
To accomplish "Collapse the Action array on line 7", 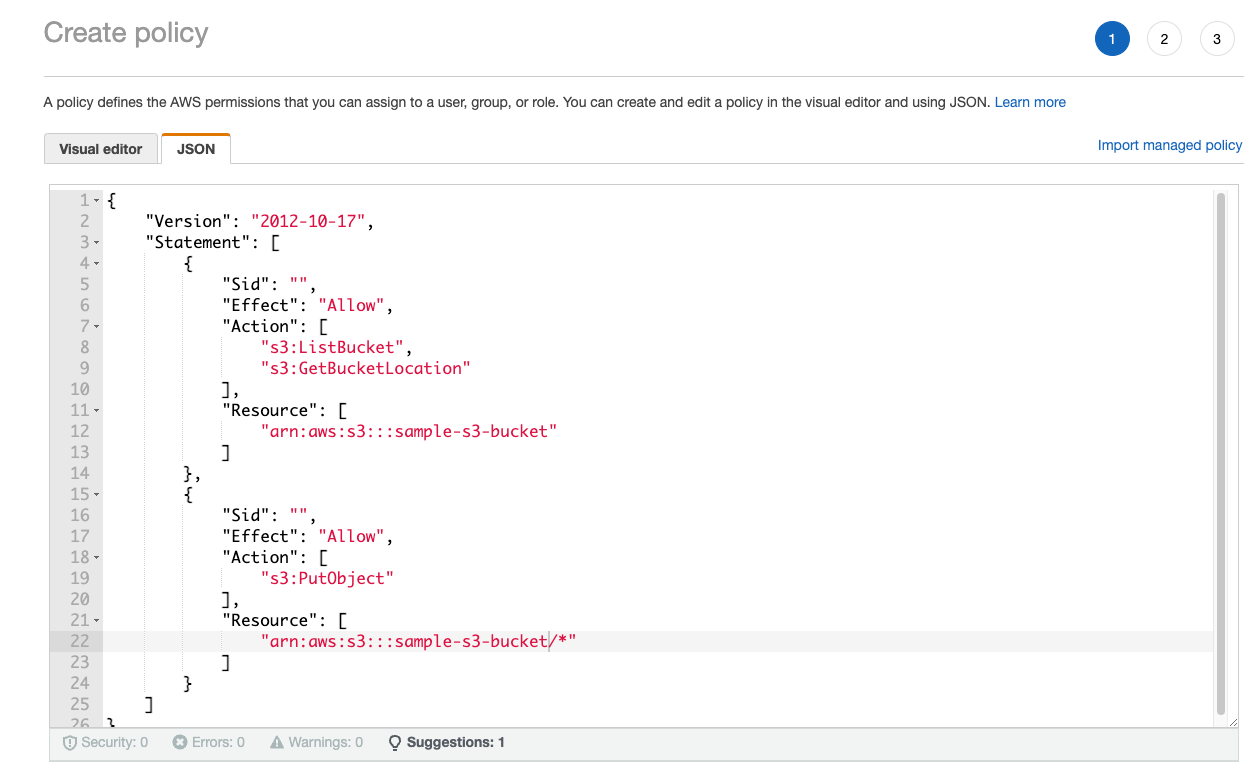I will tap(96, 326).
